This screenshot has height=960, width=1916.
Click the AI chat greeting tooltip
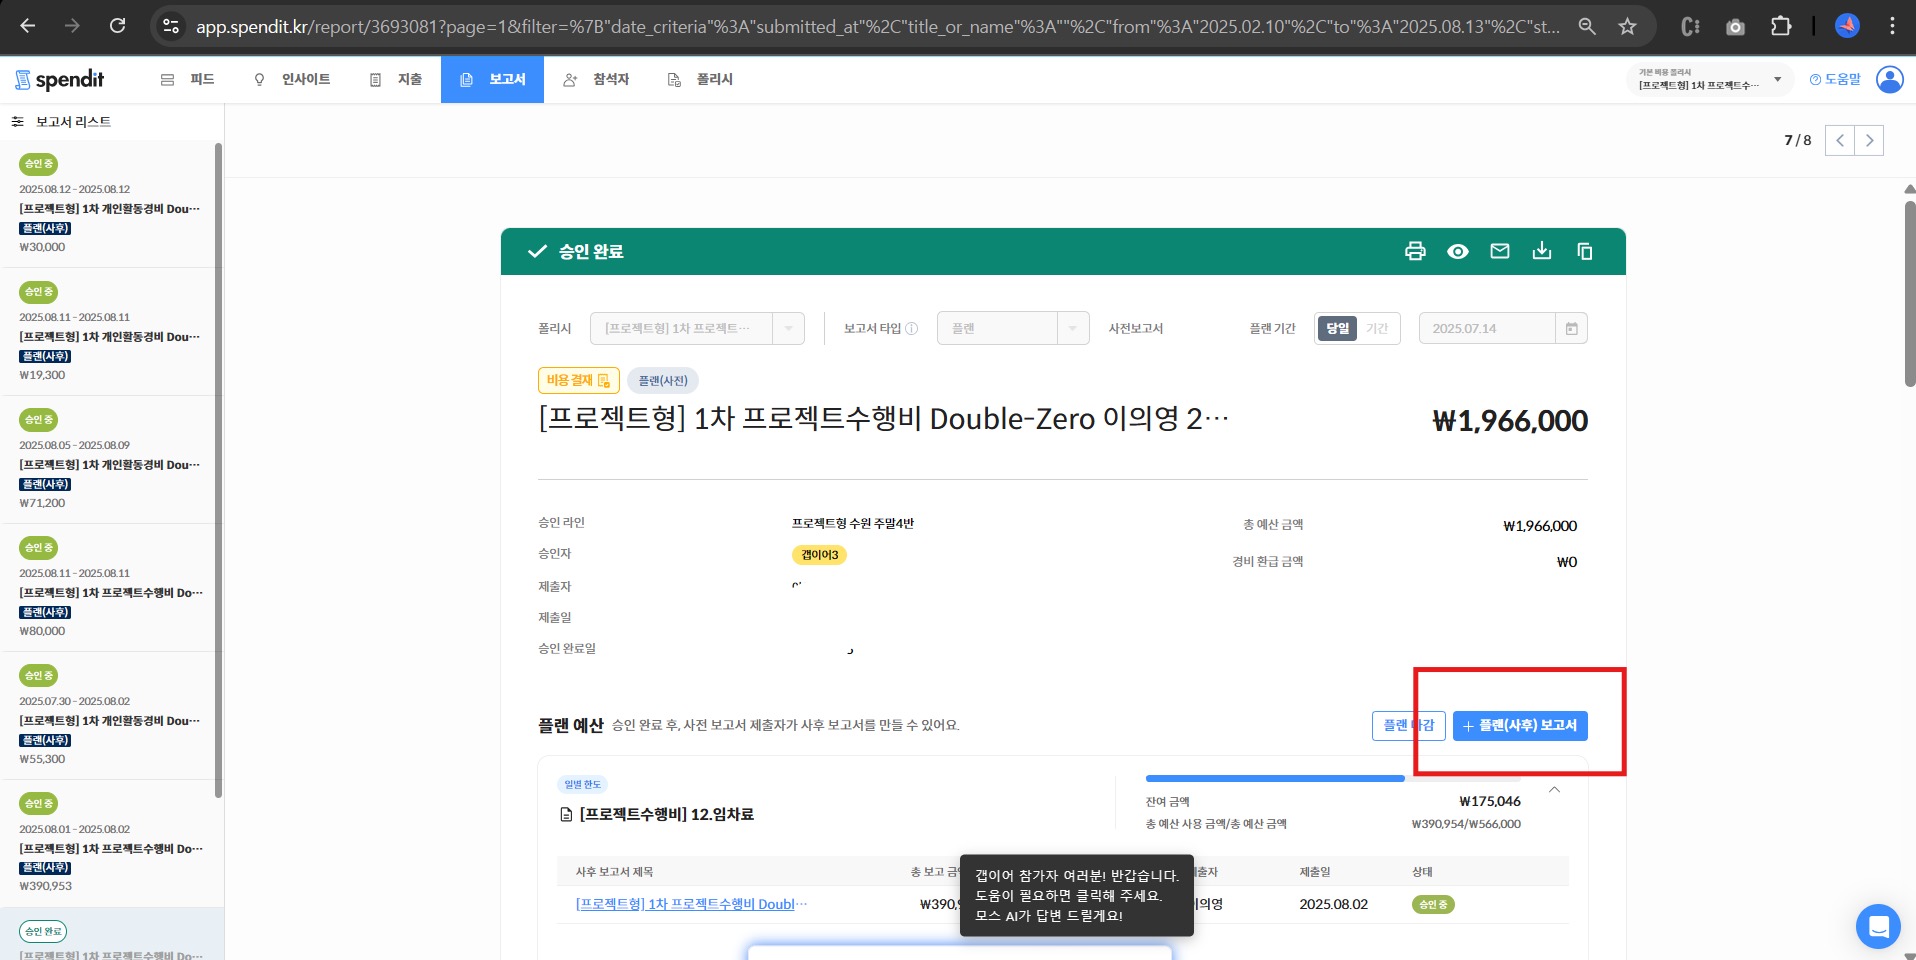[1077, 895]
